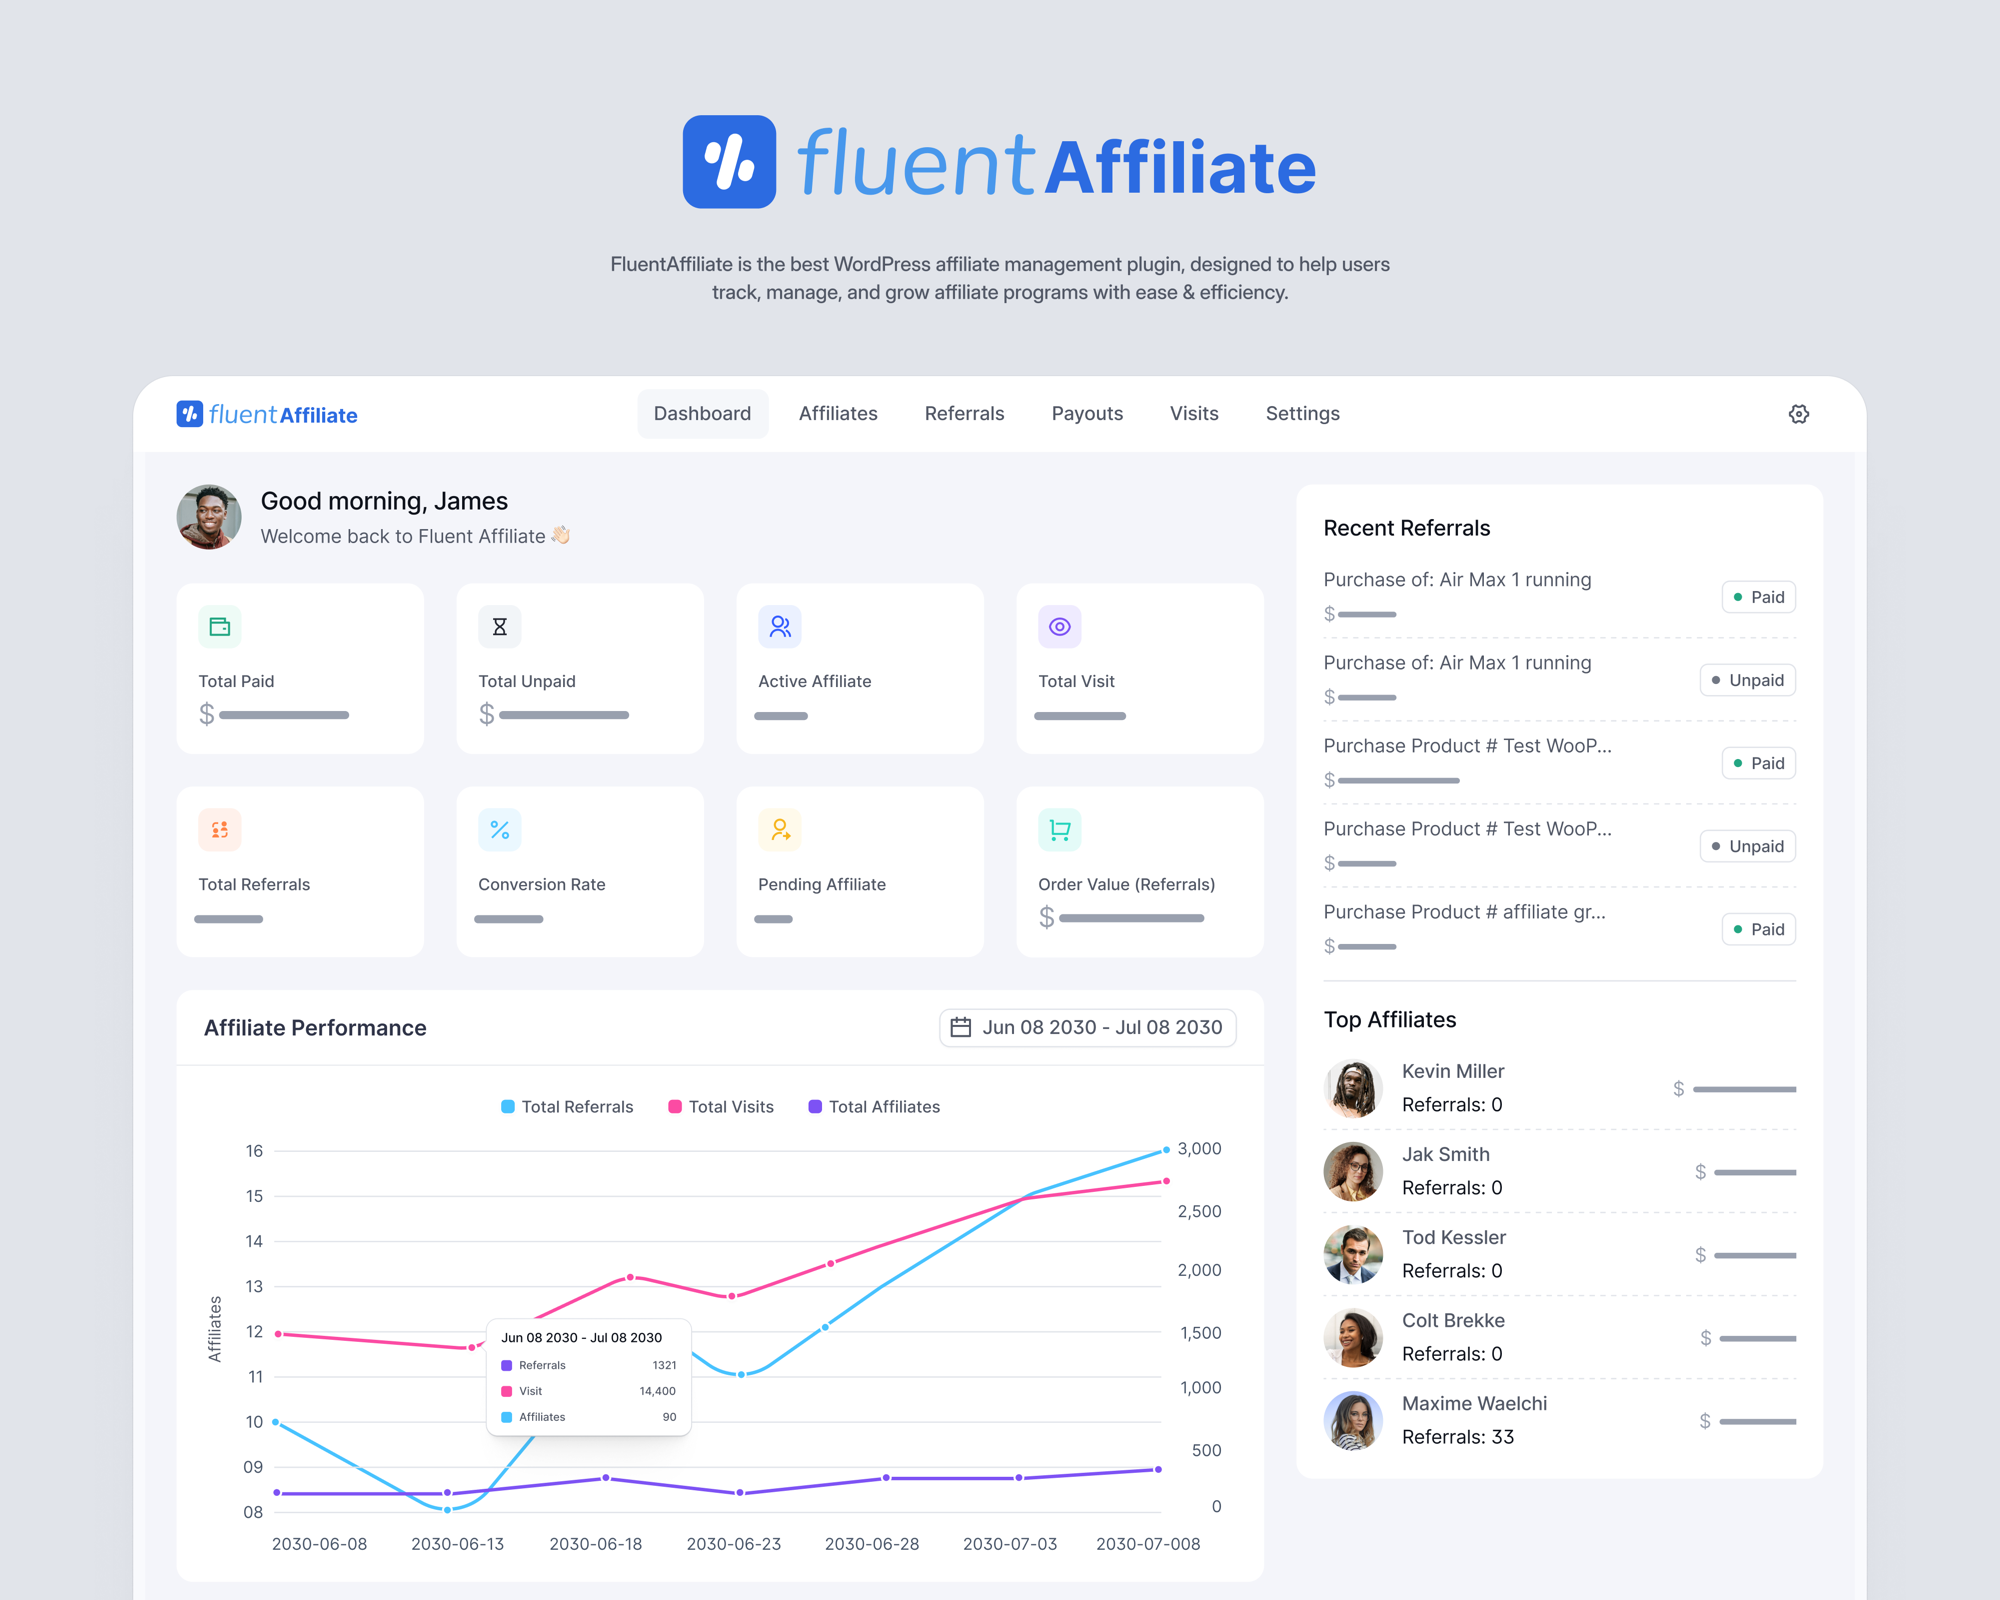Click Kevin Miller's avatar

point(1353,1088)
